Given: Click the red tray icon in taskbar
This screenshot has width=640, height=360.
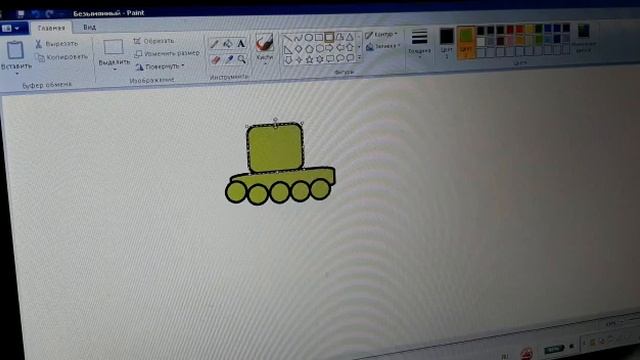Looking at the screenshot, I should (x=527, y=353).
